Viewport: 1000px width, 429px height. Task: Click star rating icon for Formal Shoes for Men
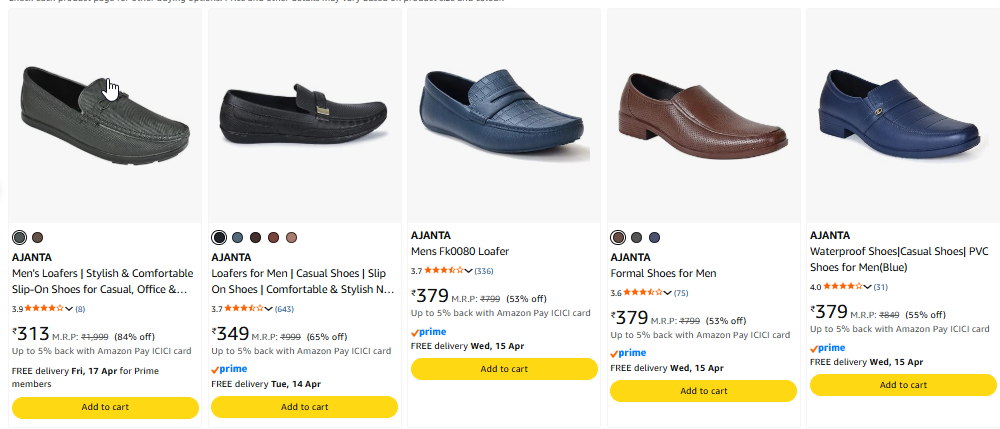click(643, 293)
